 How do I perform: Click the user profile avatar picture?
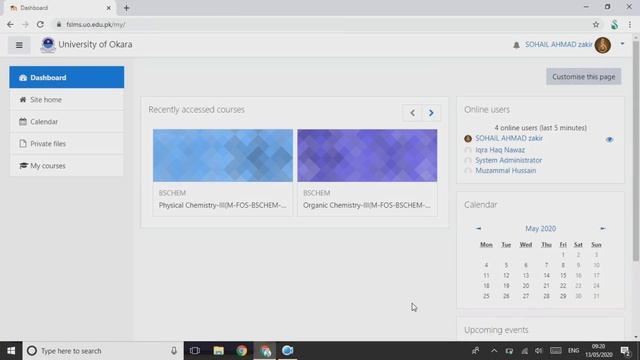pos(603,45)
